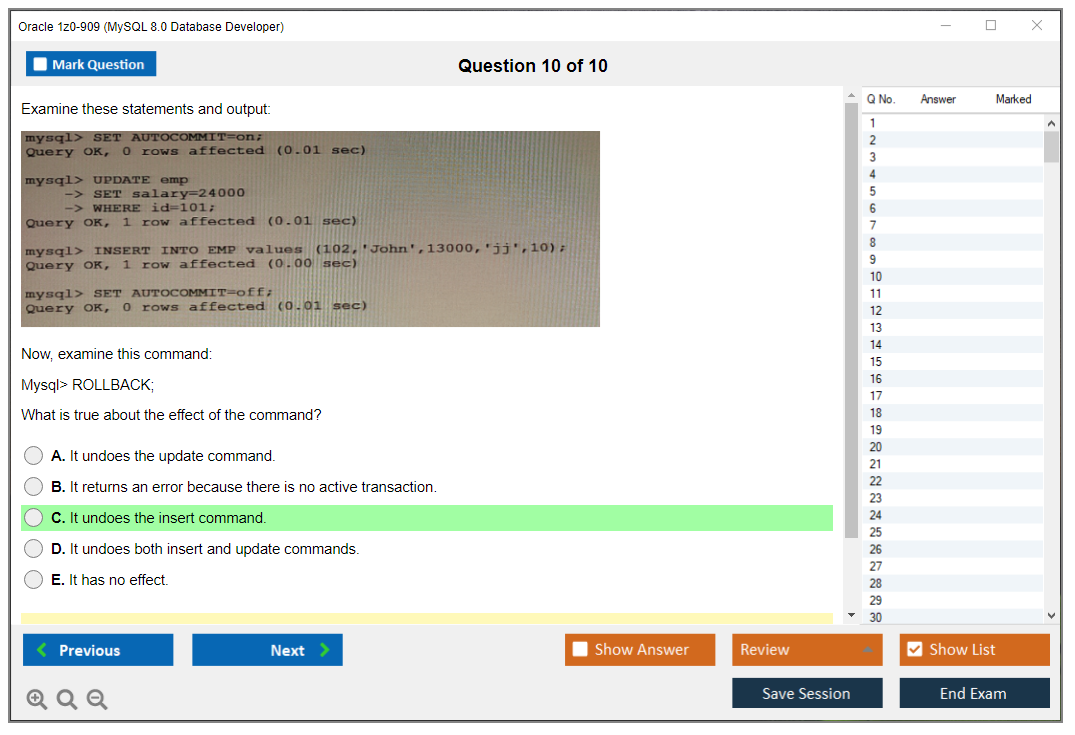1075x735 pixels.
Task: Click the zoom in magnifier icon
Action: point(37,700)
